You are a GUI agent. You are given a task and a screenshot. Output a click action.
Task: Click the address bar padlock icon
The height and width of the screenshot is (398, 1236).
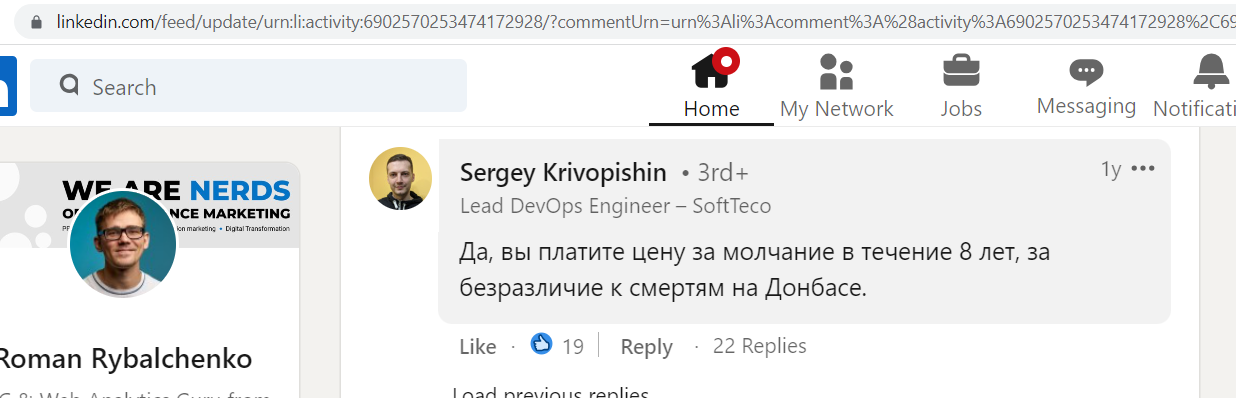(x=37, y=22)
